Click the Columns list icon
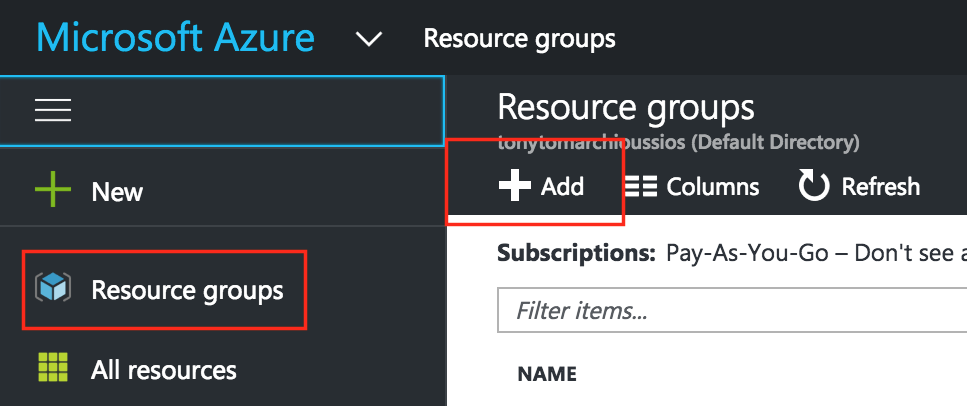 tap(641, 186)
